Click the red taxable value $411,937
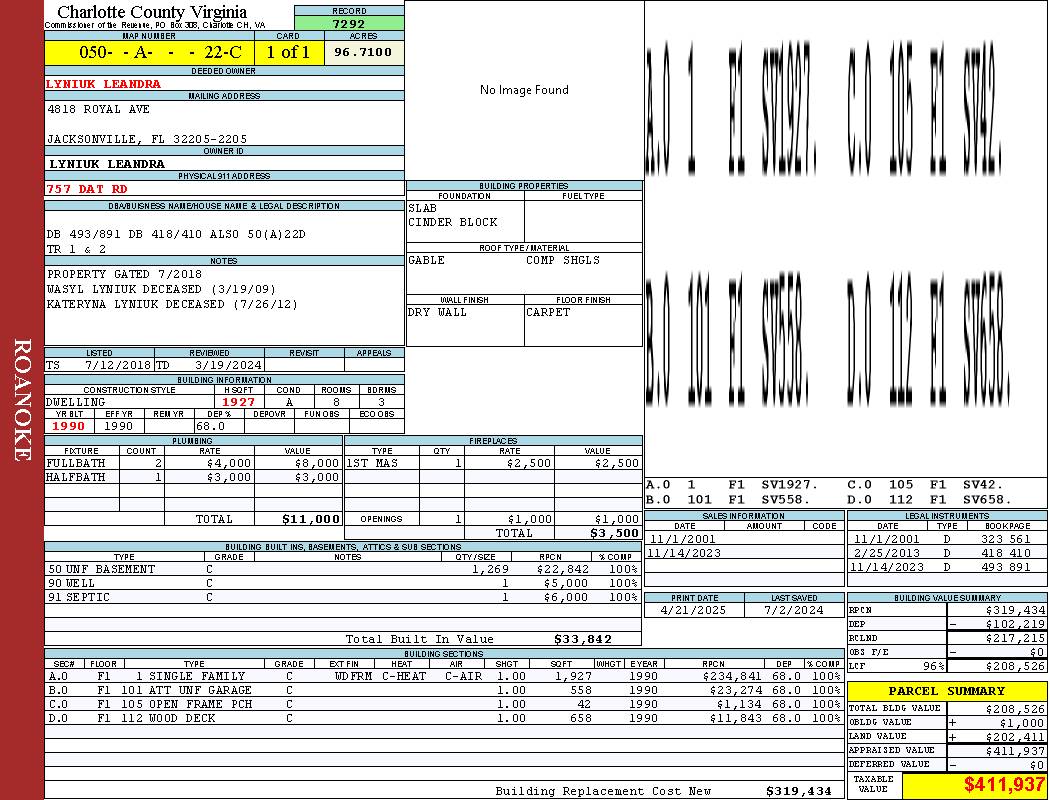Image resolution: width=1050 pixels, height=800 pixels. pyautogui.click(x=1004, y=784)
